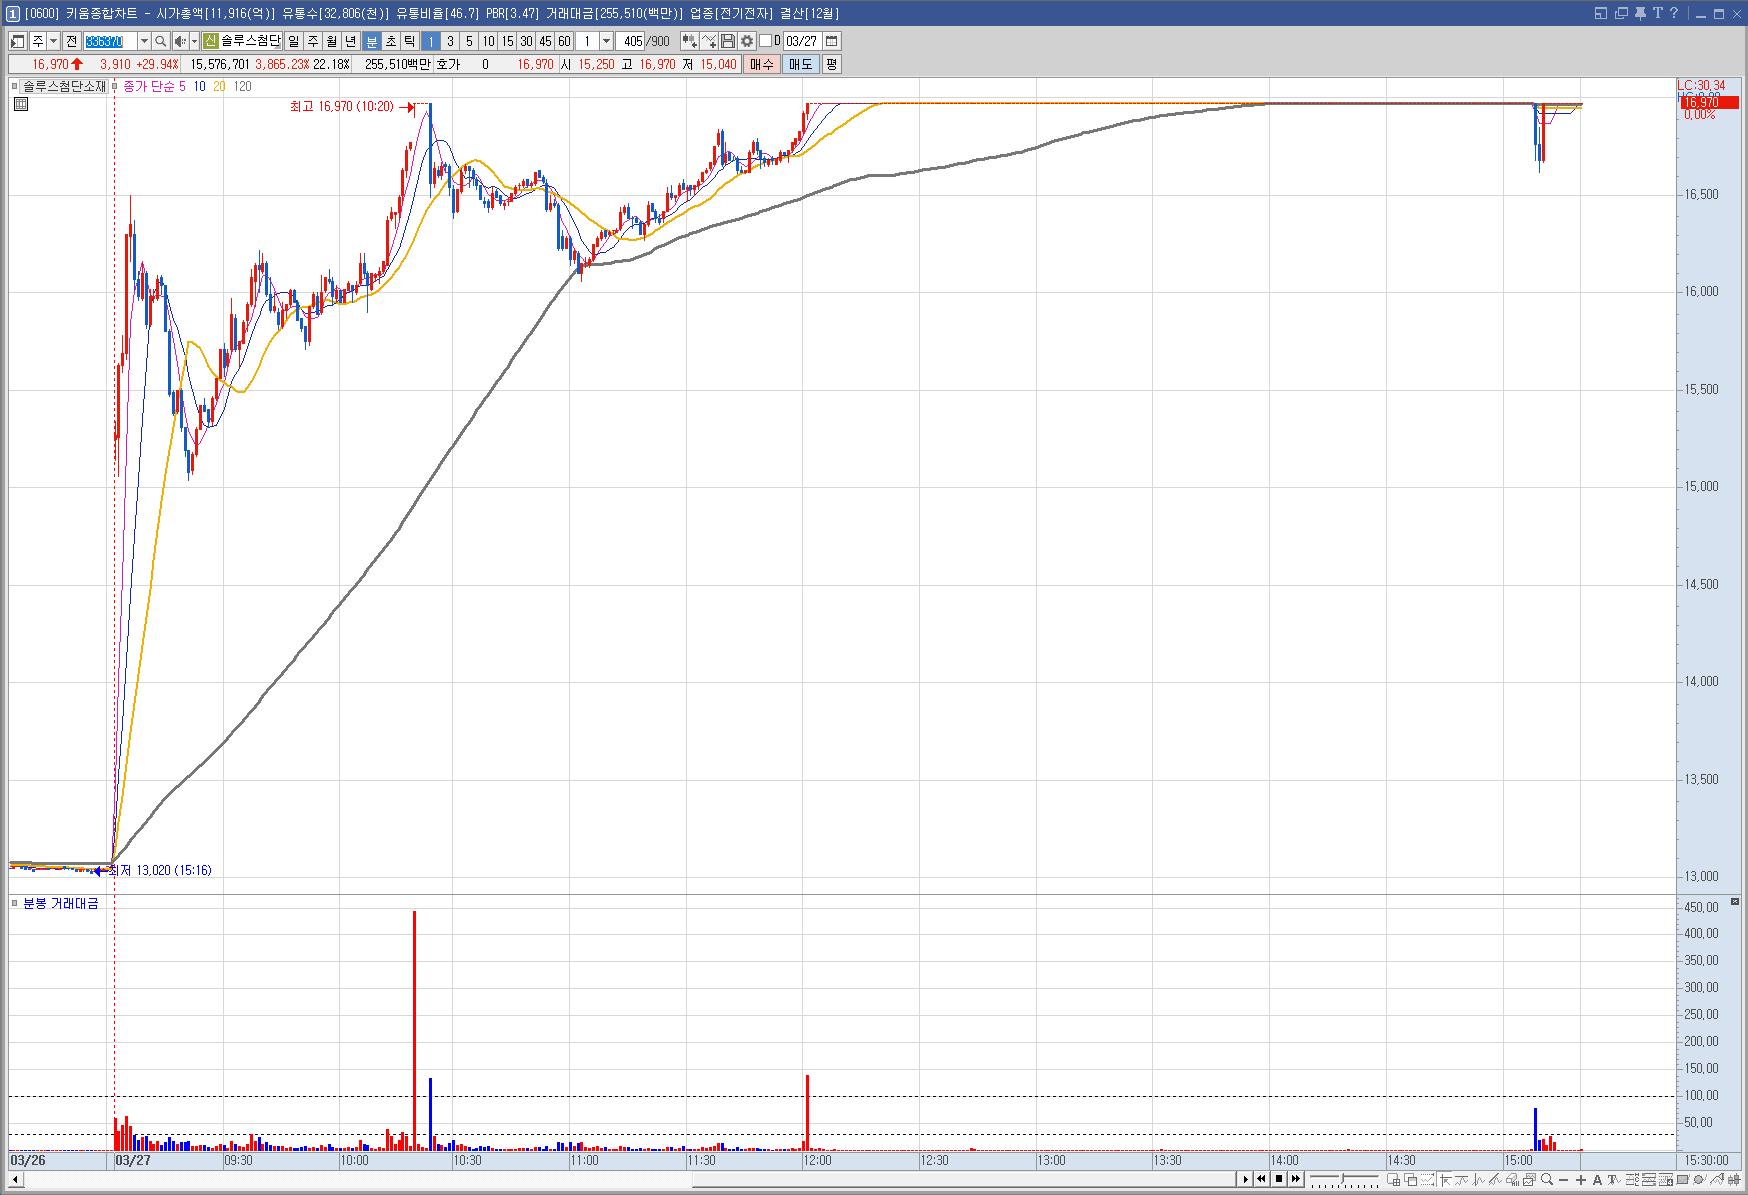
Task: Adjust the replay speed slider
Action: (x=1345, y=1179)
